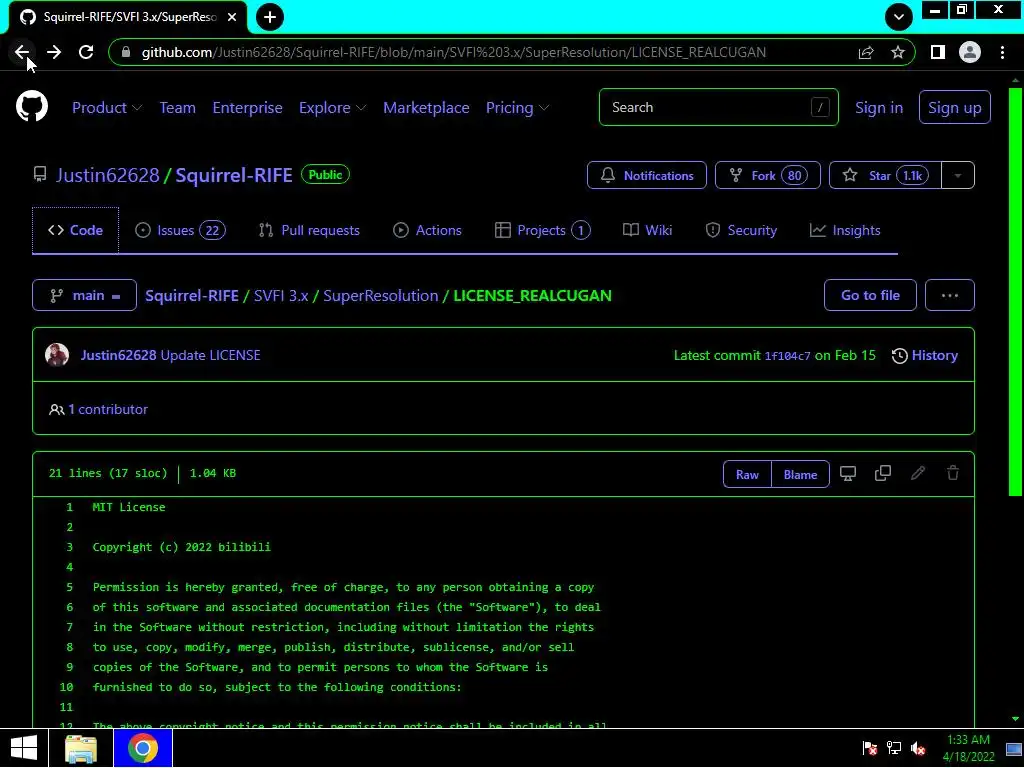Click the GitHub Octocat logo
This screenshot has width=1024, height=768.
pyautogui.click(x=32, y=106)
